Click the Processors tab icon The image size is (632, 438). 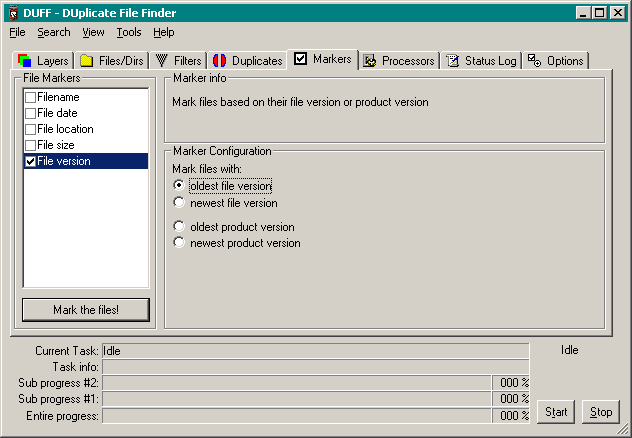(370, 61)
